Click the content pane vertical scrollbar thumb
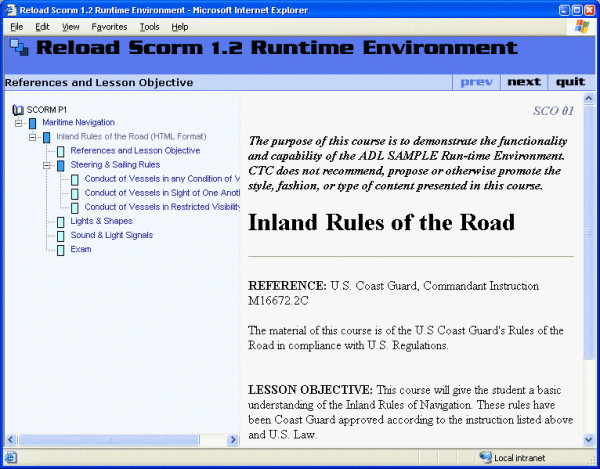 tap(589, 232)
